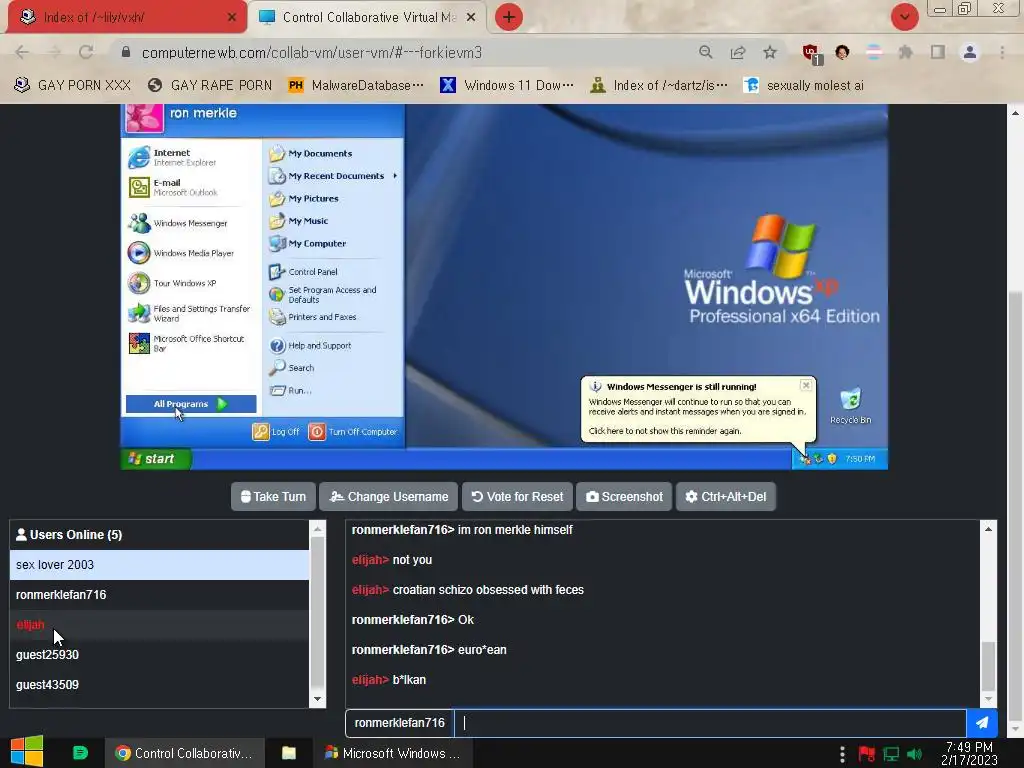Open Help and Support in Start menu

click(310, 345)
